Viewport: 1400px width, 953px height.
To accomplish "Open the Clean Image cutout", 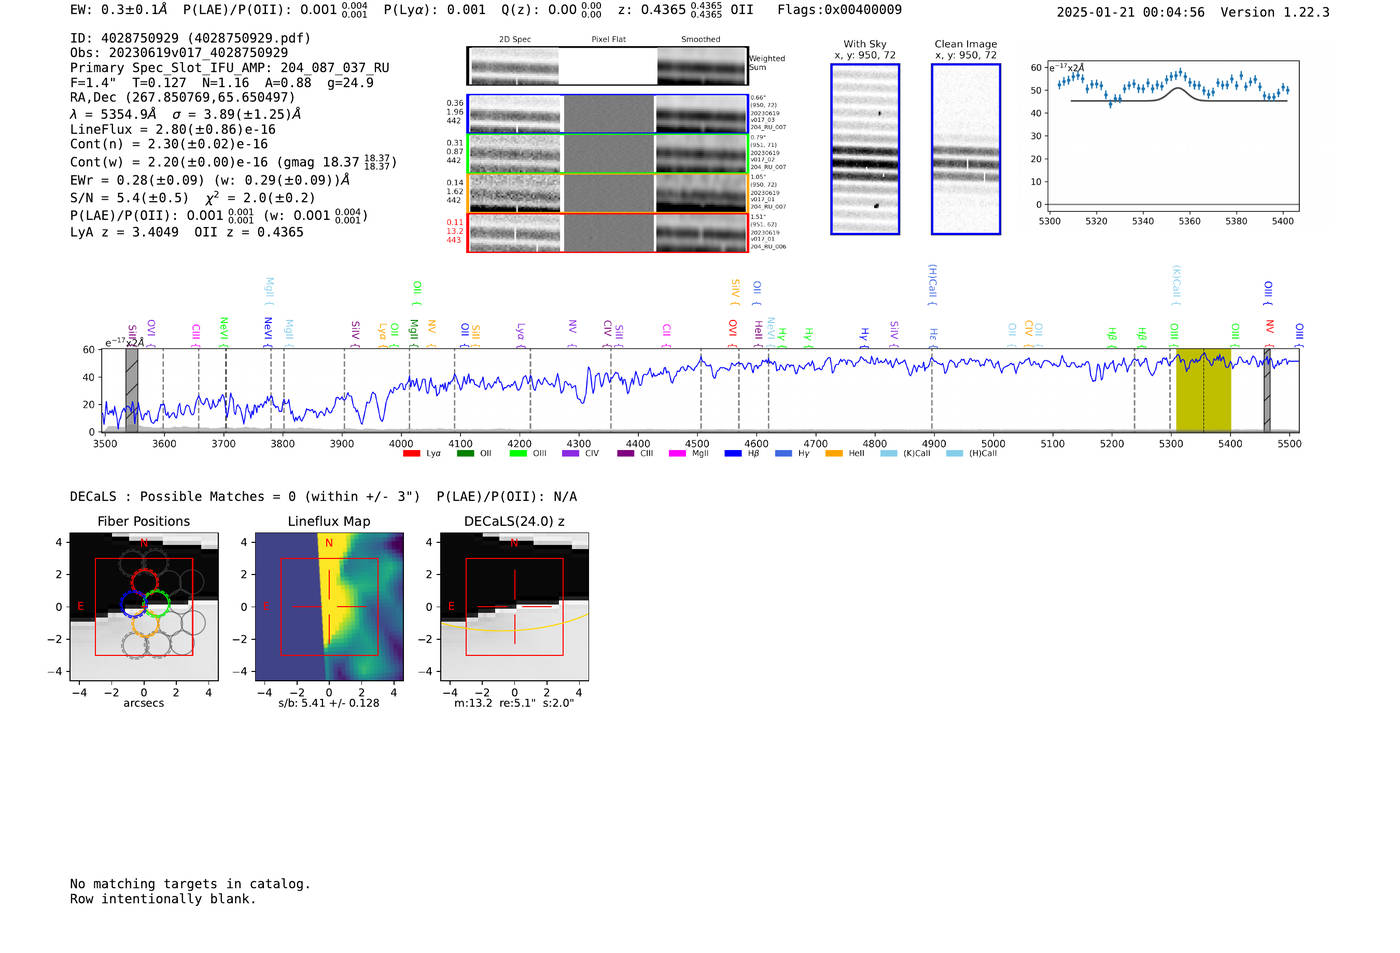I will [966, 149].
